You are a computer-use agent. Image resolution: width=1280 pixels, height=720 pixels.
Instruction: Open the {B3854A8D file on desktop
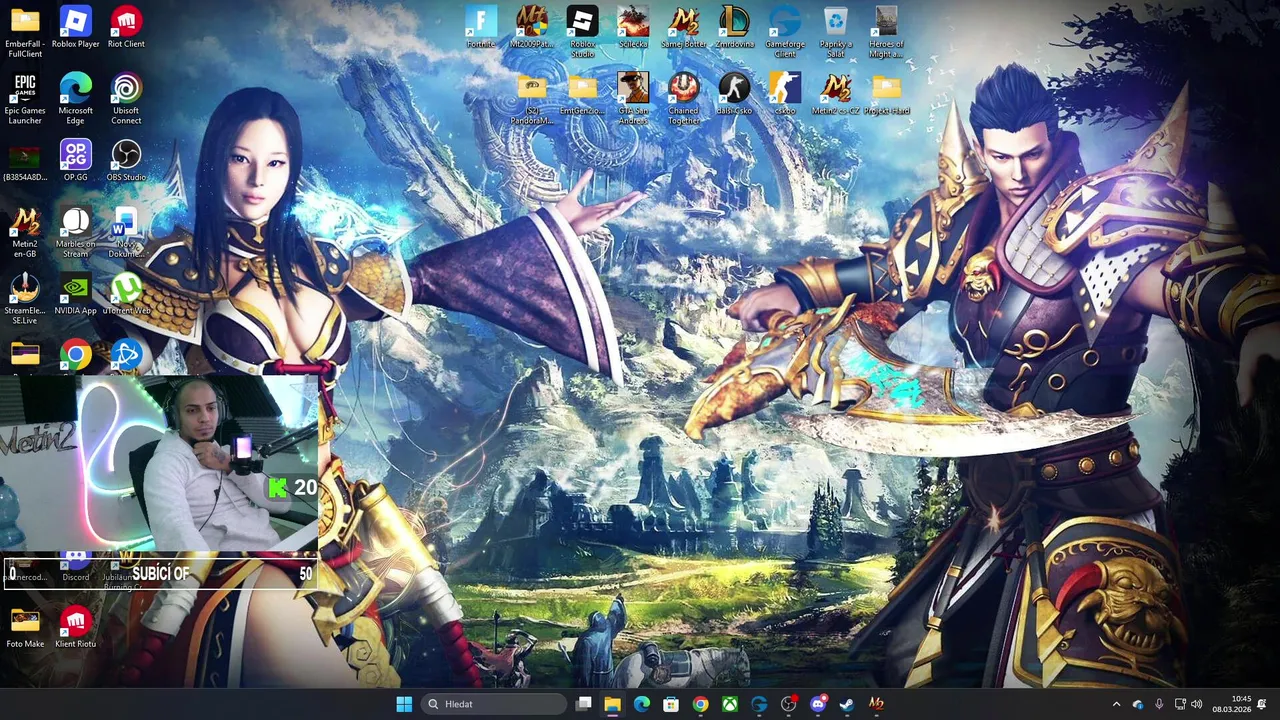(25, 160)
